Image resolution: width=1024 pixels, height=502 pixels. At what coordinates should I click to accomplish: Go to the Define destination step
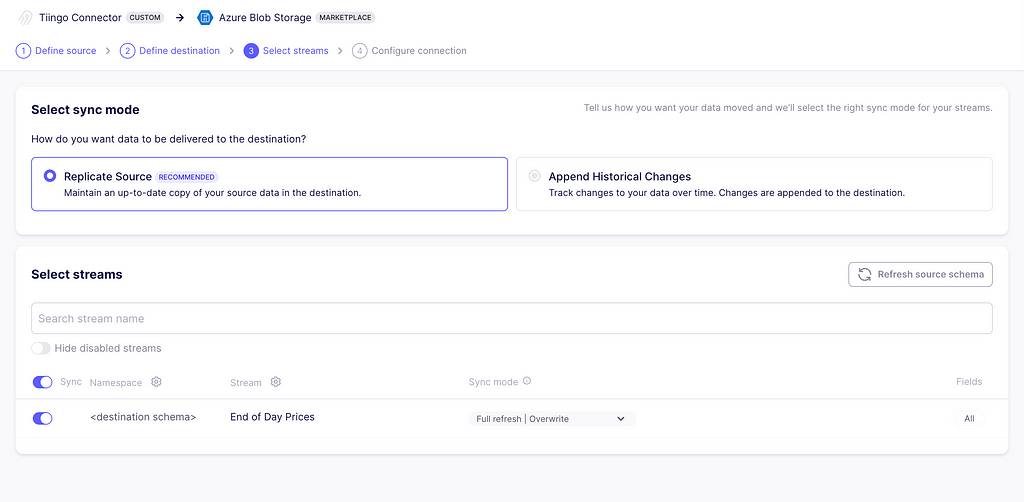coord(180,51)
